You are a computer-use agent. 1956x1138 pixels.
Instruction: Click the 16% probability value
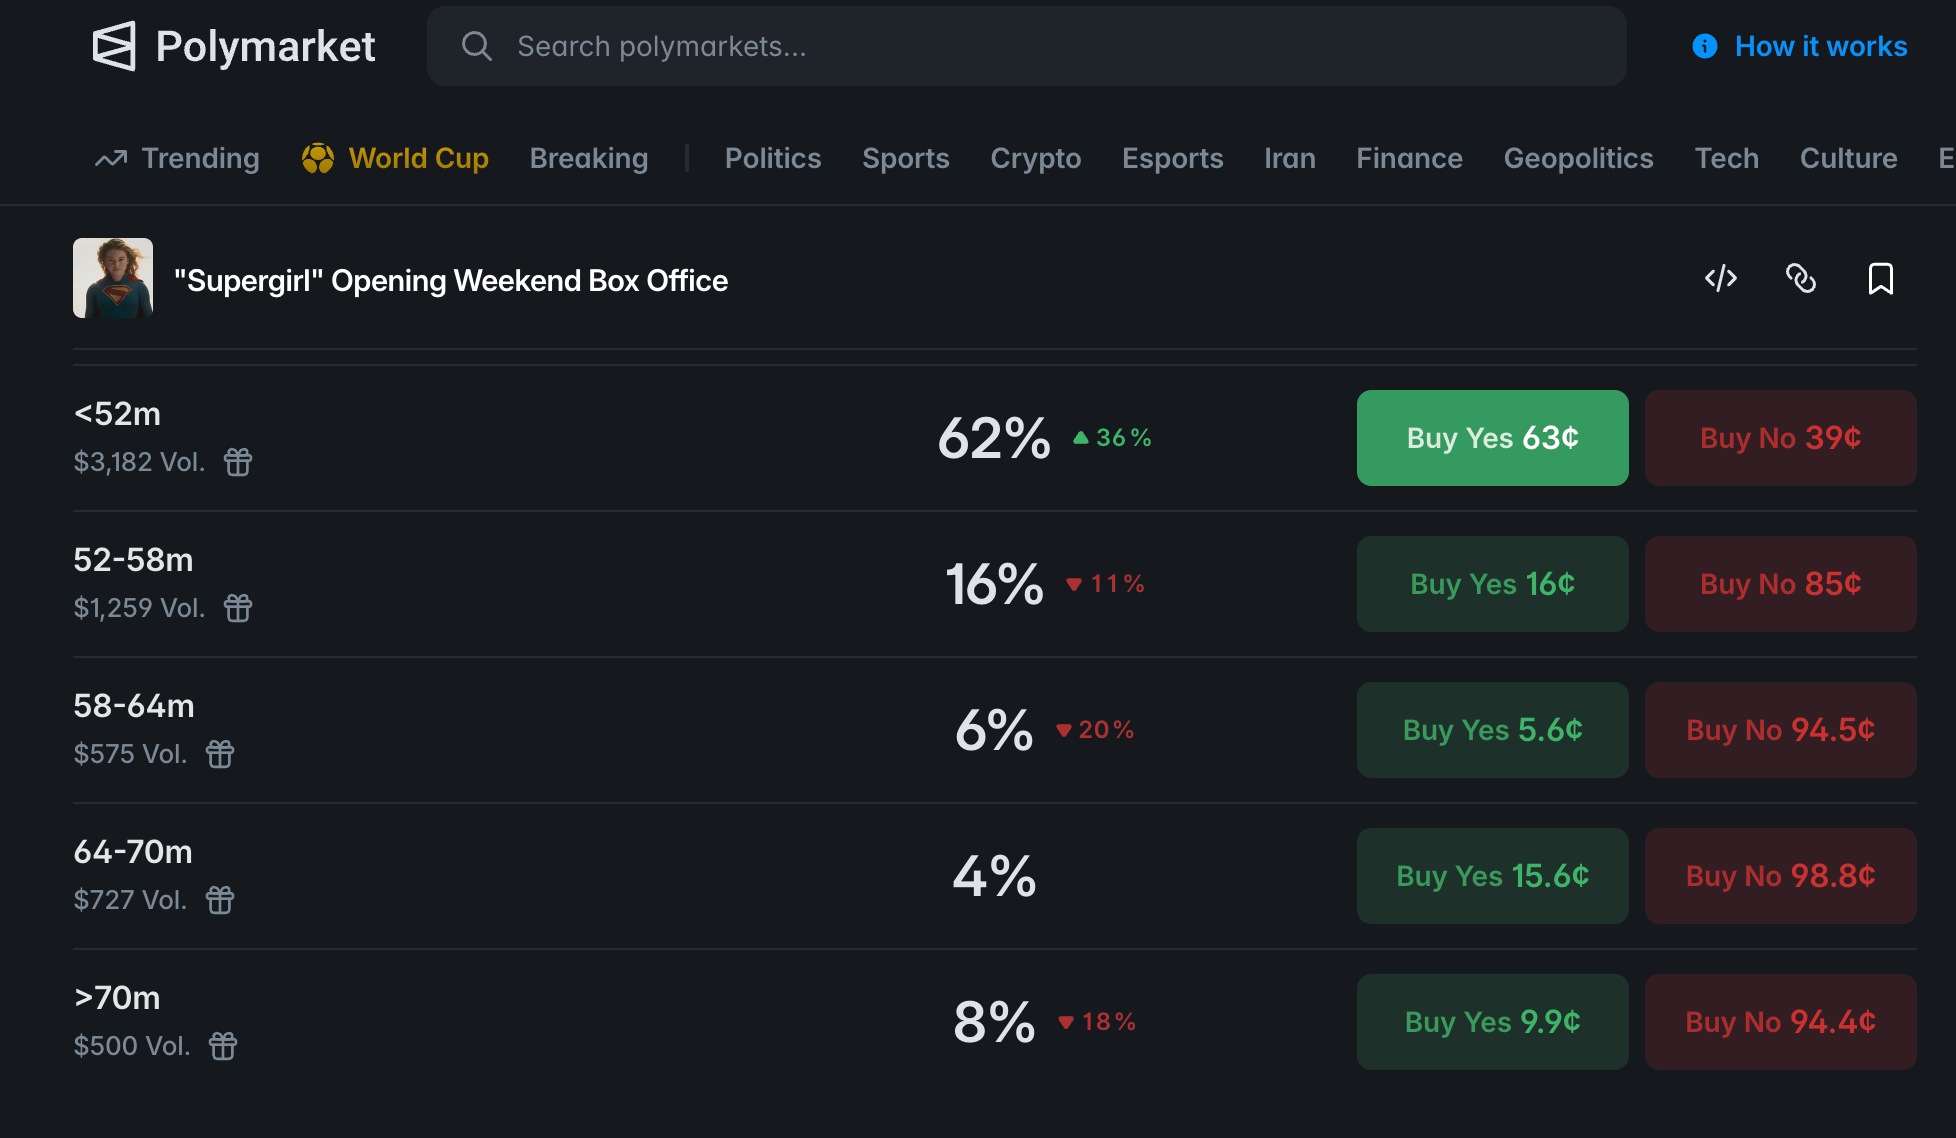tap(994, 584)
